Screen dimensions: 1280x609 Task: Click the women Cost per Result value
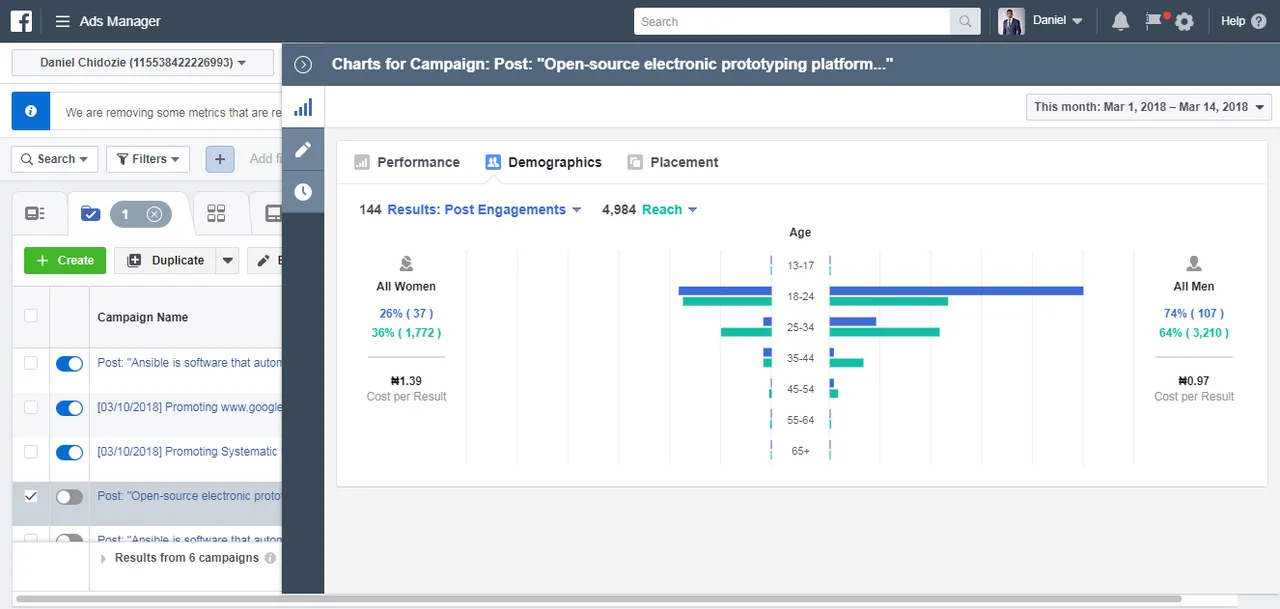(x=406, y=381)
